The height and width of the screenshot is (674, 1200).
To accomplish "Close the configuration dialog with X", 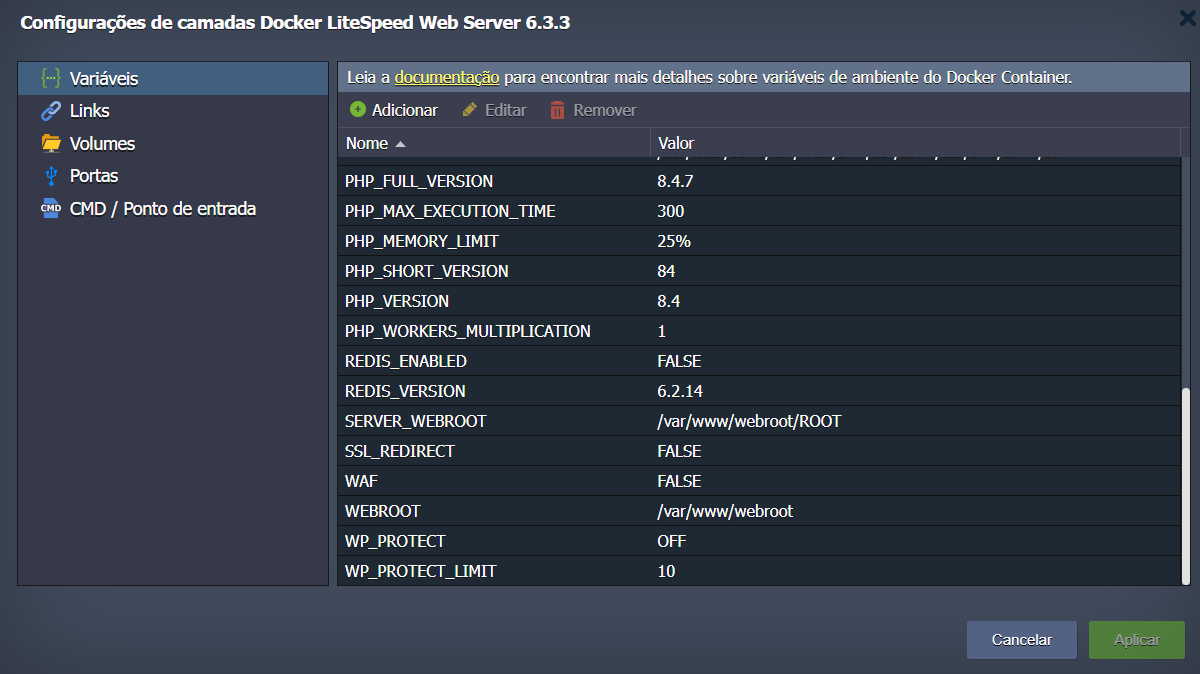I will click(x=1185, y=17).
